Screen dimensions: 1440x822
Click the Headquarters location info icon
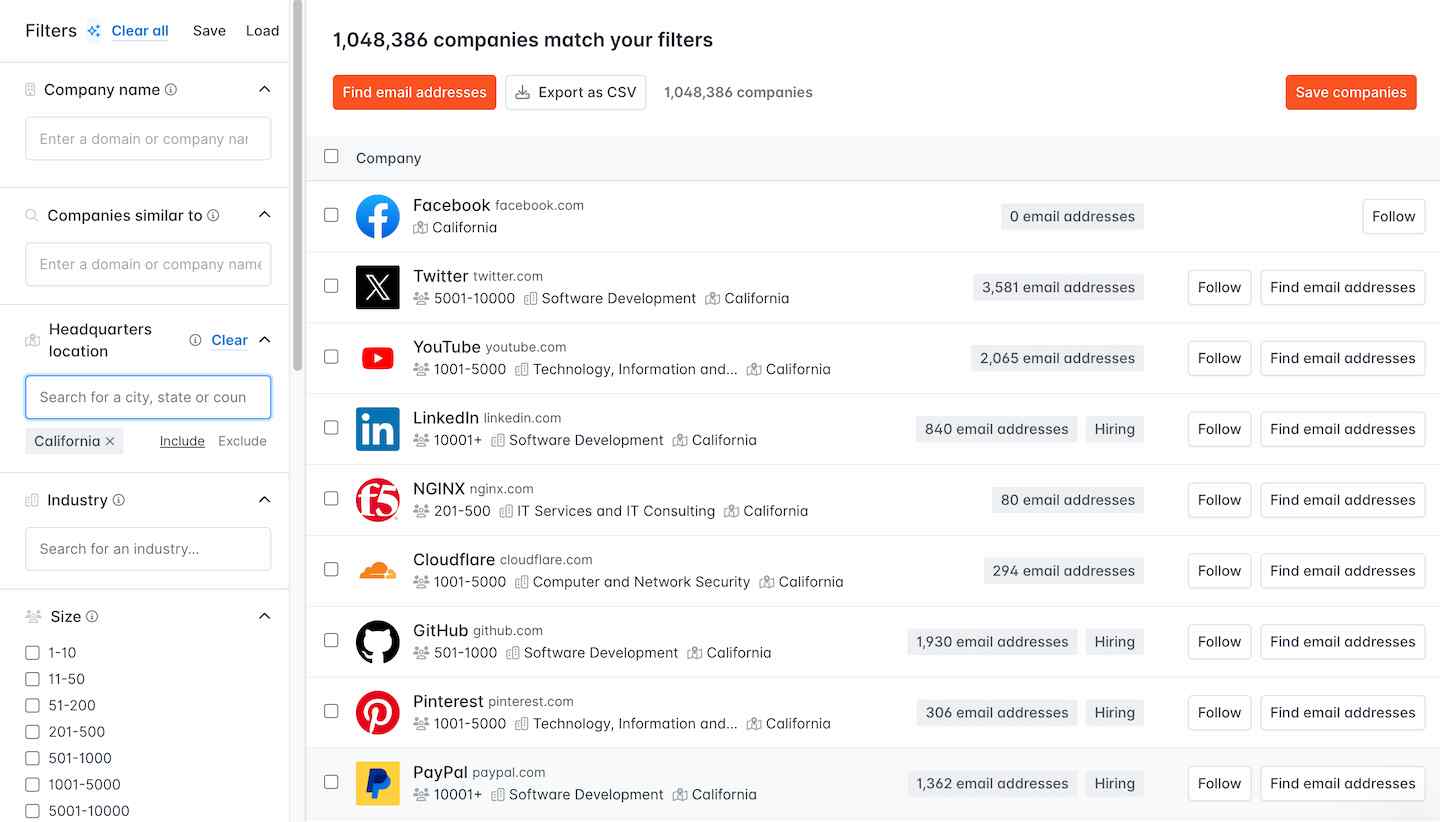[195, 340]
